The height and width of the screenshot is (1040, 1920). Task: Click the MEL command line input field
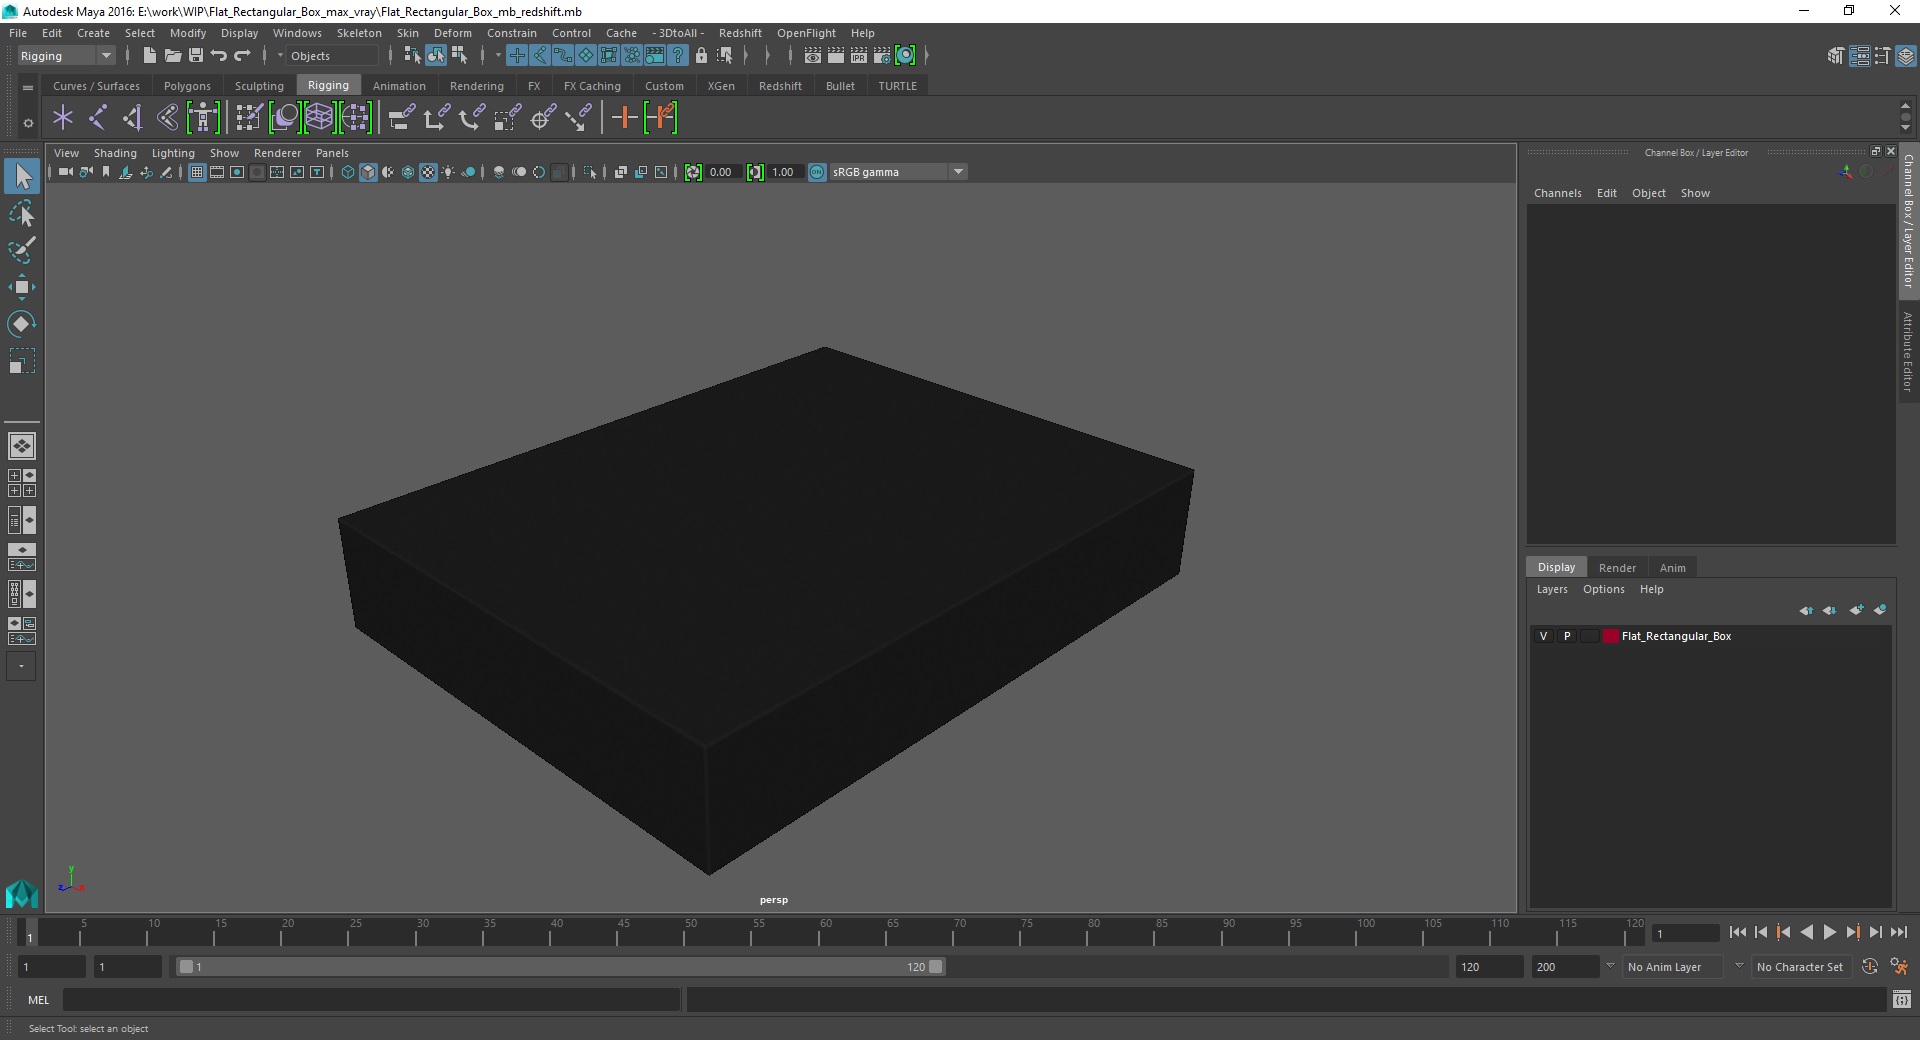pos(372,1000)
